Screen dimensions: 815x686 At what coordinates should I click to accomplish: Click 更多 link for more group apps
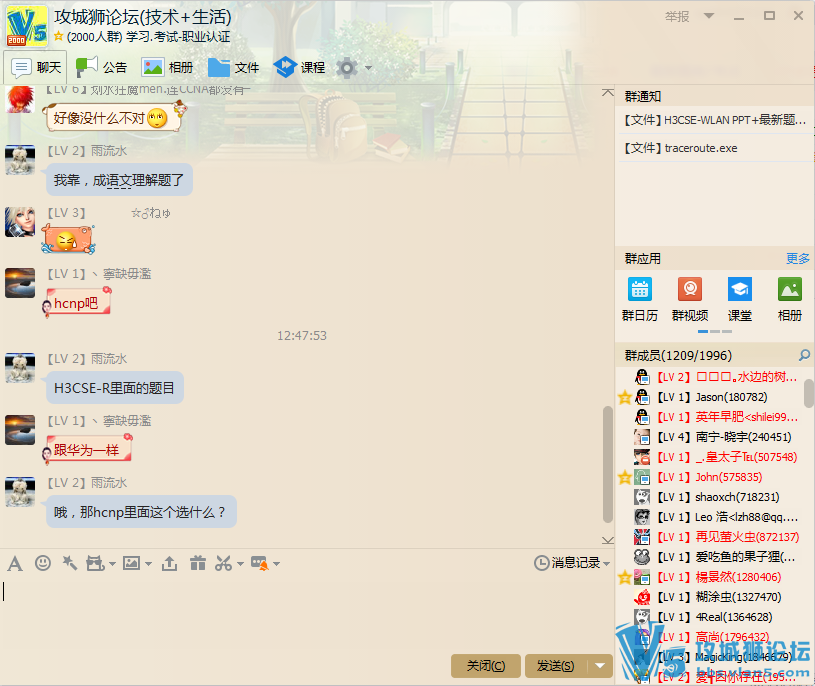coord(797,258)
